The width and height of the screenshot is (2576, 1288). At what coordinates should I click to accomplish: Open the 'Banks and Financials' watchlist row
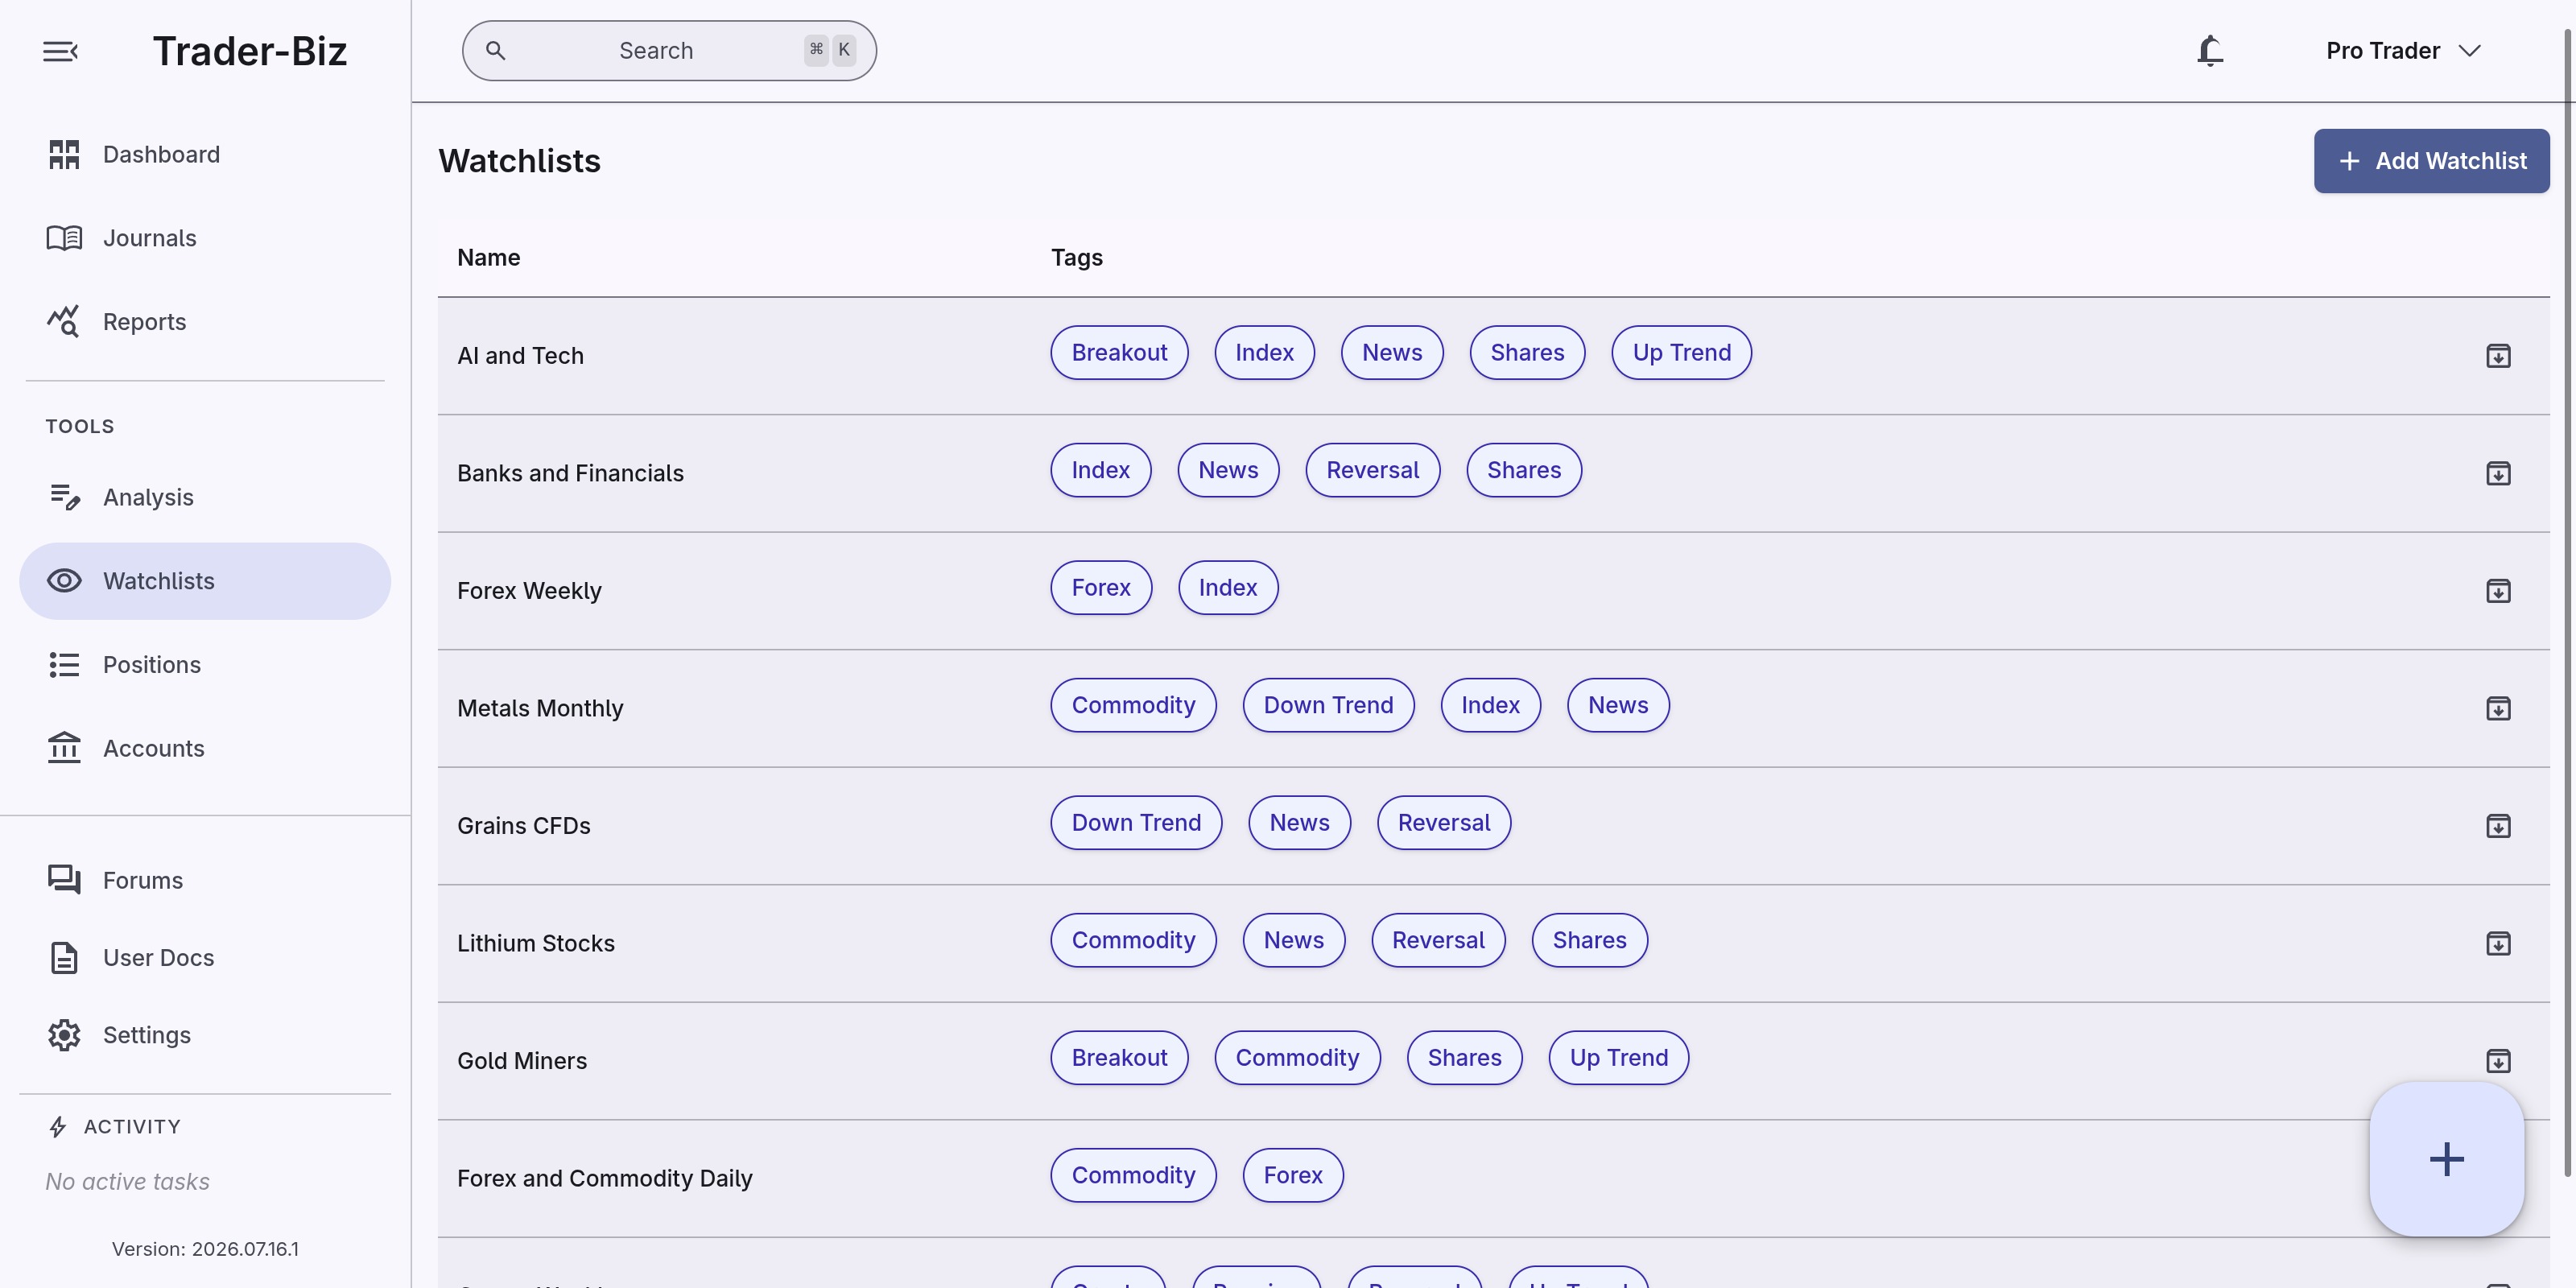pyautogui.click(x=1493, y=473)
